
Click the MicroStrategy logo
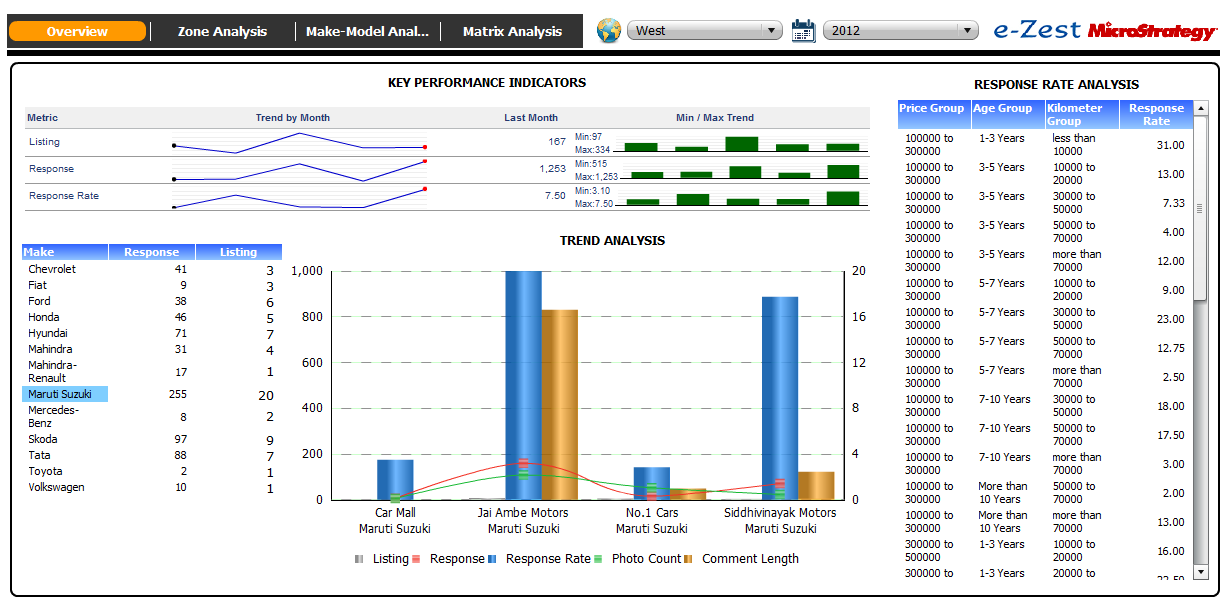[x=1151, y=31]
